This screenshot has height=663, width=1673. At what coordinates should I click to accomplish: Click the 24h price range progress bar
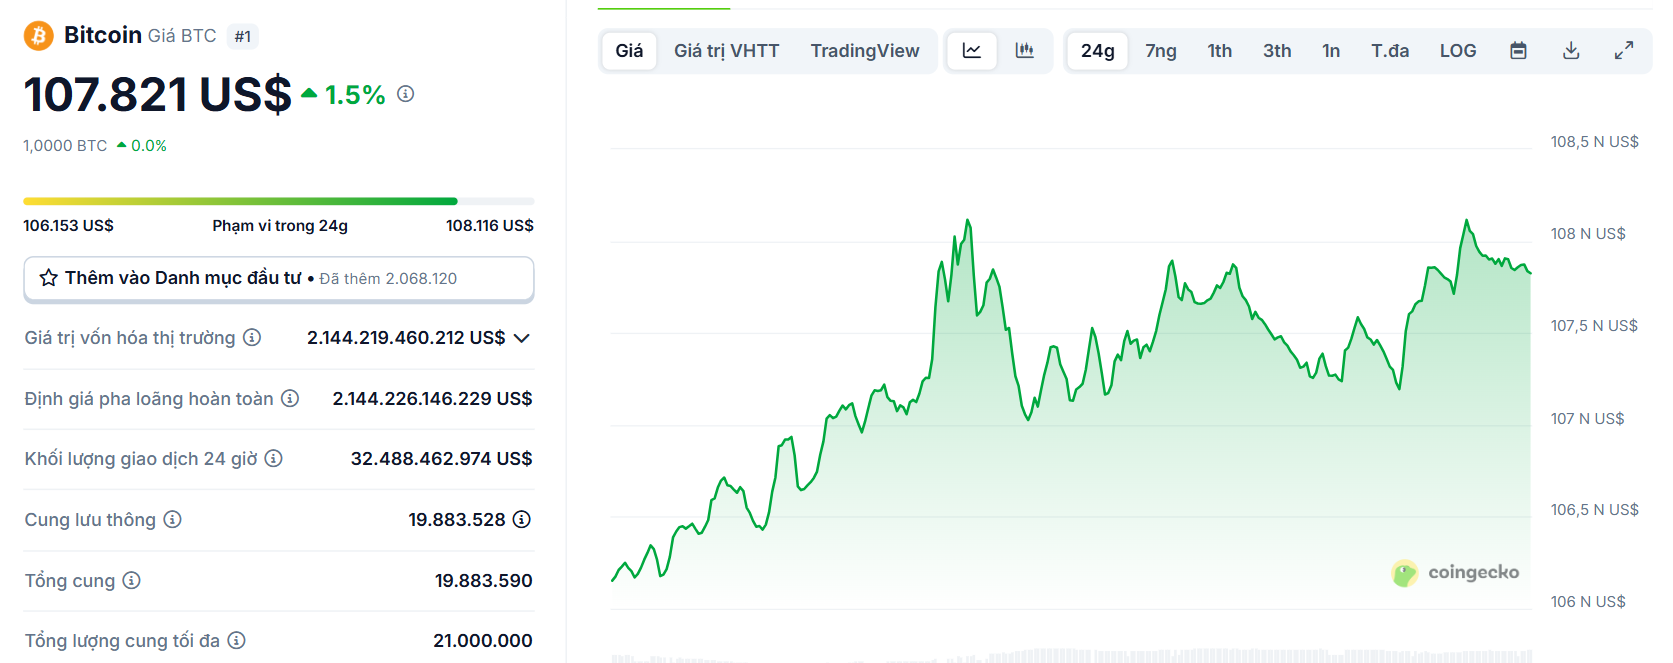(x=279, y=201)
